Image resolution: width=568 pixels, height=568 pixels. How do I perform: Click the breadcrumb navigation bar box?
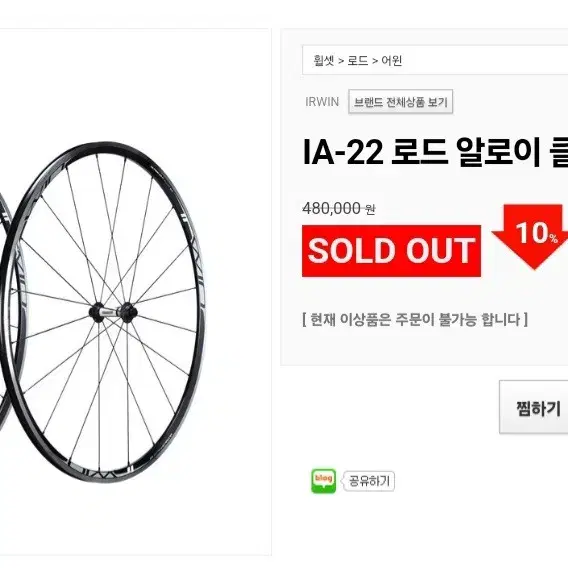(435, 60)
